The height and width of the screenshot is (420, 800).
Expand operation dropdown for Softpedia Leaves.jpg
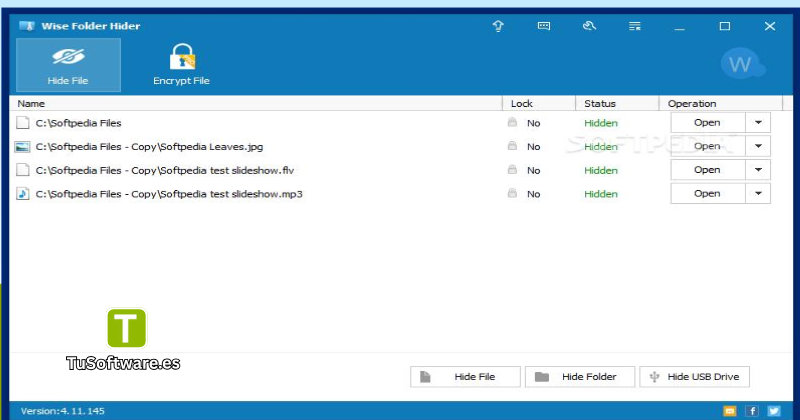tap(758, 146)
